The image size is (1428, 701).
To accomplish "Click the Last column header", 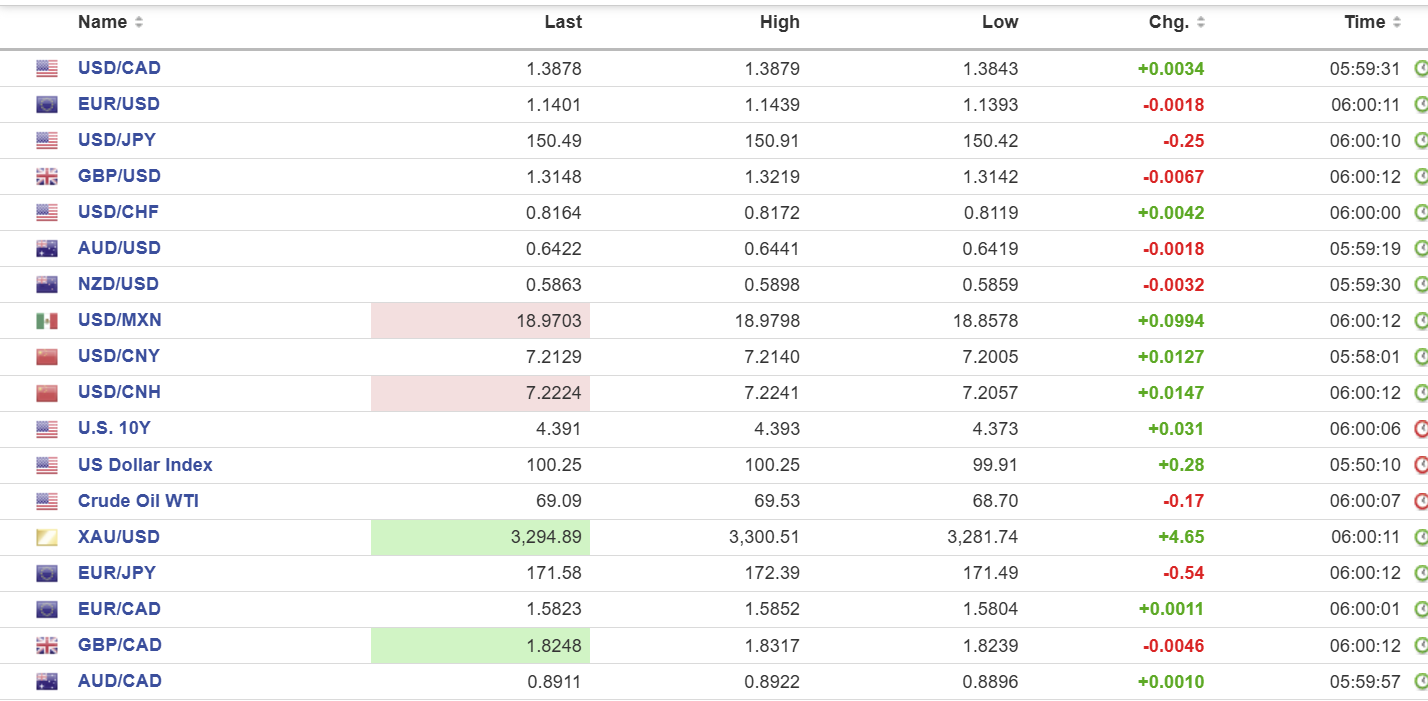I will (x=563, y=22).
